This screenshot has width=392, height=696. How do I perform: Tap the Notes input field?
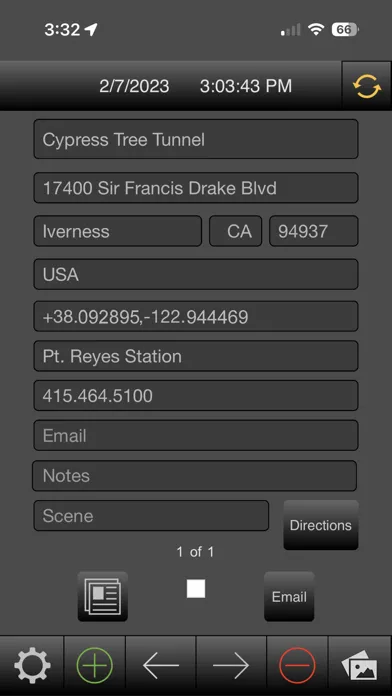(x=194, y=476)
